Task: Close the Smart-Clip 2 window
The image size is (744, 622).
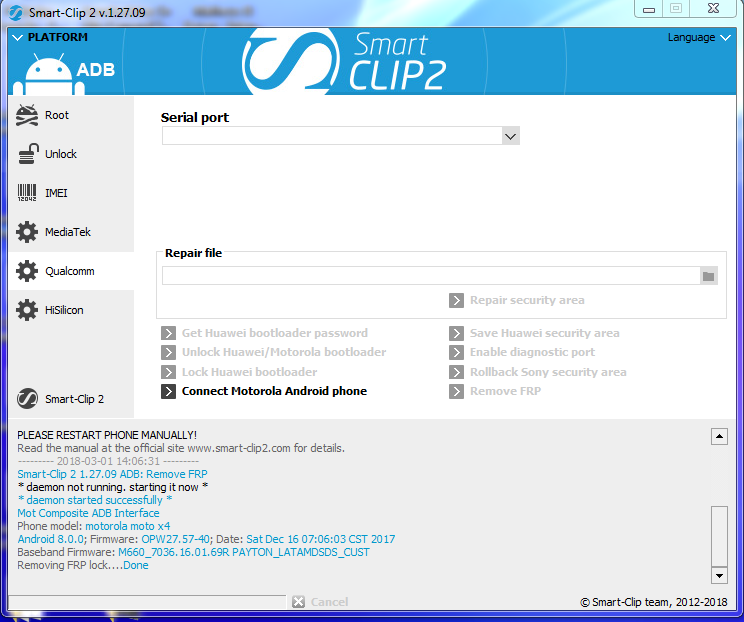Action: (x=713, y=9)
